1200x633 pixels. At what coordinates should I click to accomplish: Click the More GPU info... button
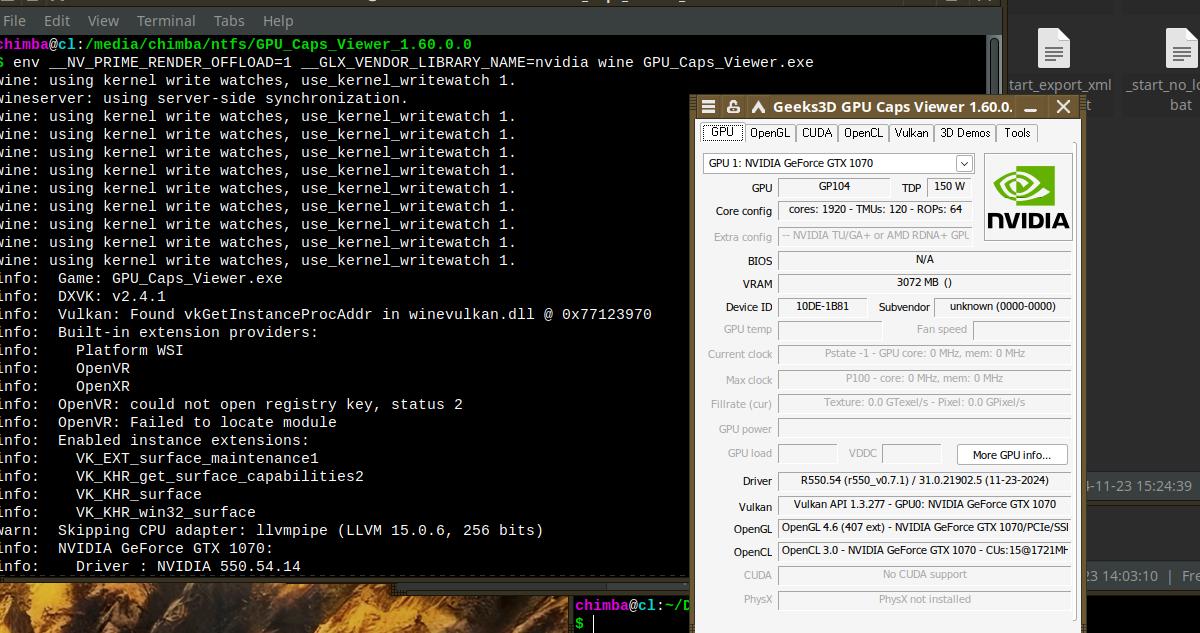(1012, 454)
